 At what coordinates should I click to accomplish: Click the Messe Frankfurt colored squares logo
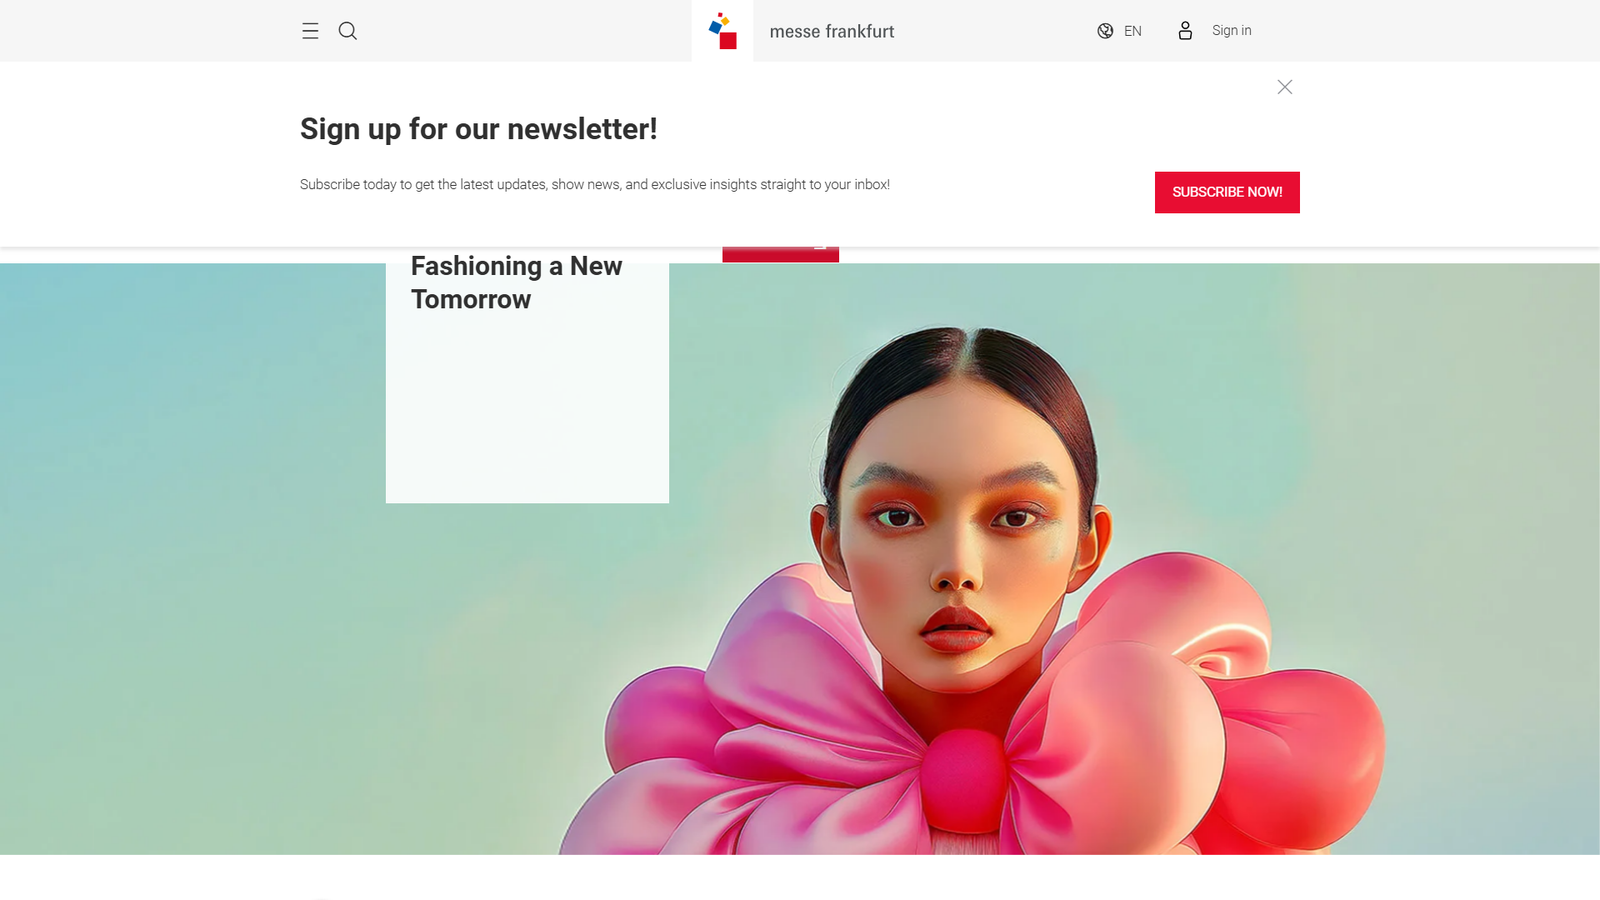pos(722,31)
